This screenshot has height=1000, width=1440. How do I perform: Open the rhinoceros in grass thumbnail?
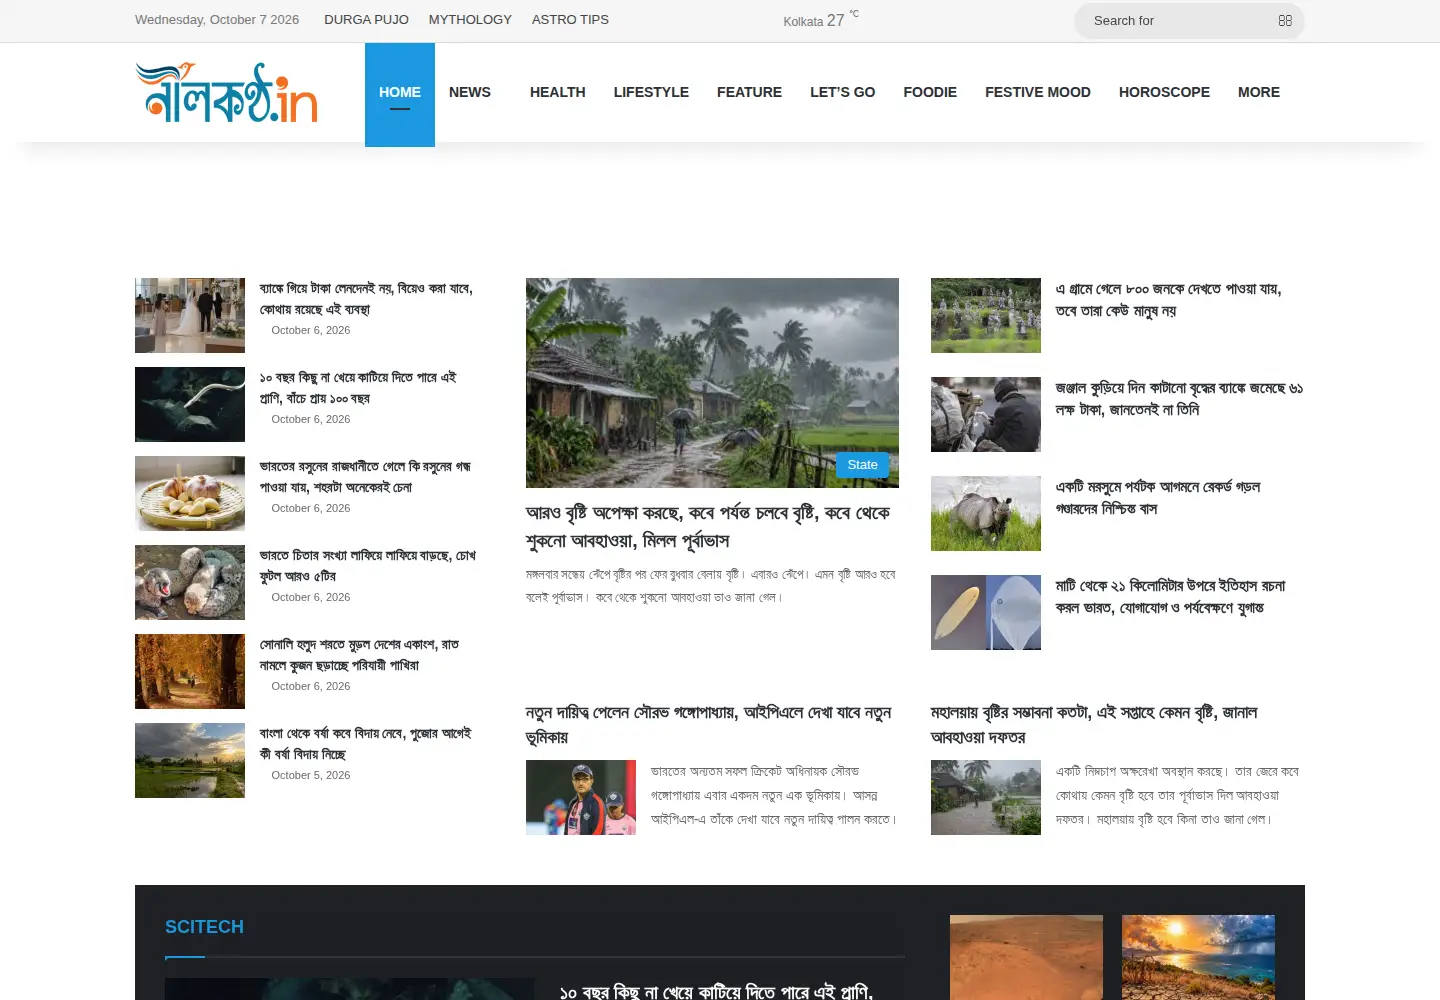[986, 513]
